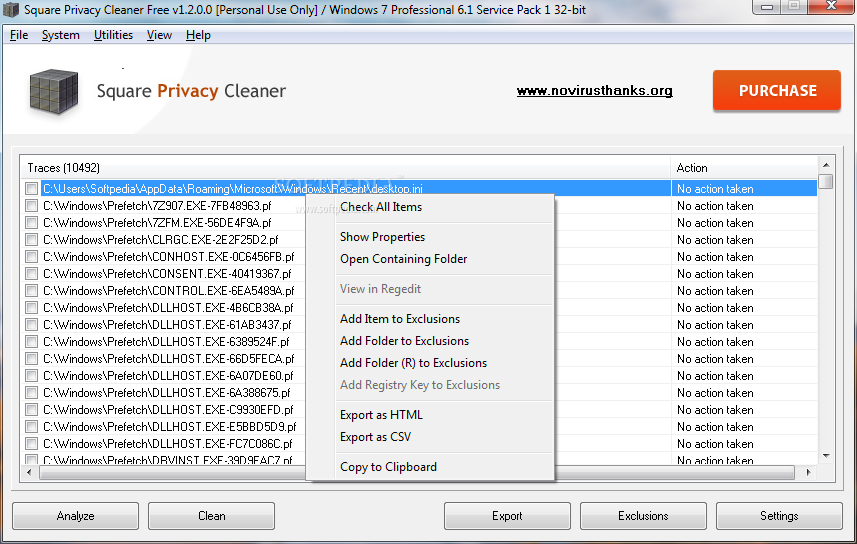Click the Action column header
This screenshot has height=544, width=857.
[x=744, y=168]
